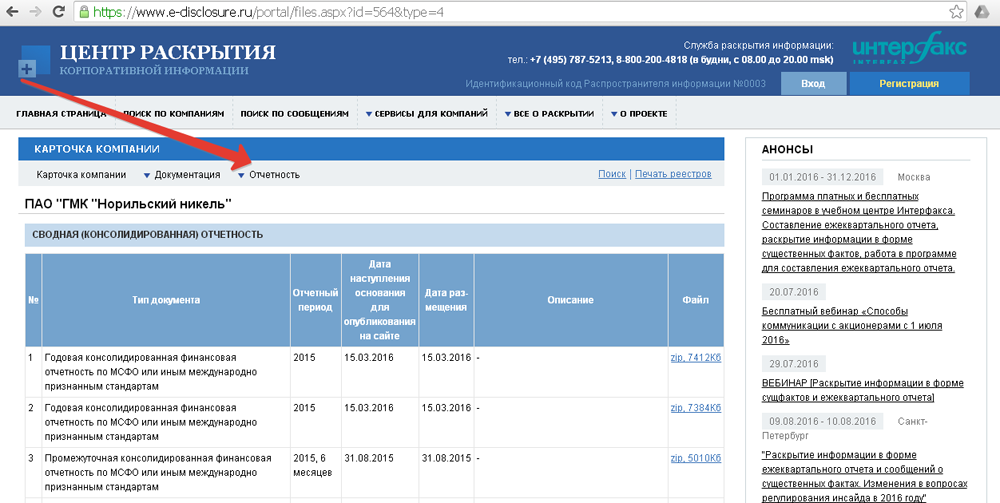Screen dimensions: 1000x503
Task: Click the Печать реестров link
Action: click(673, 174)
